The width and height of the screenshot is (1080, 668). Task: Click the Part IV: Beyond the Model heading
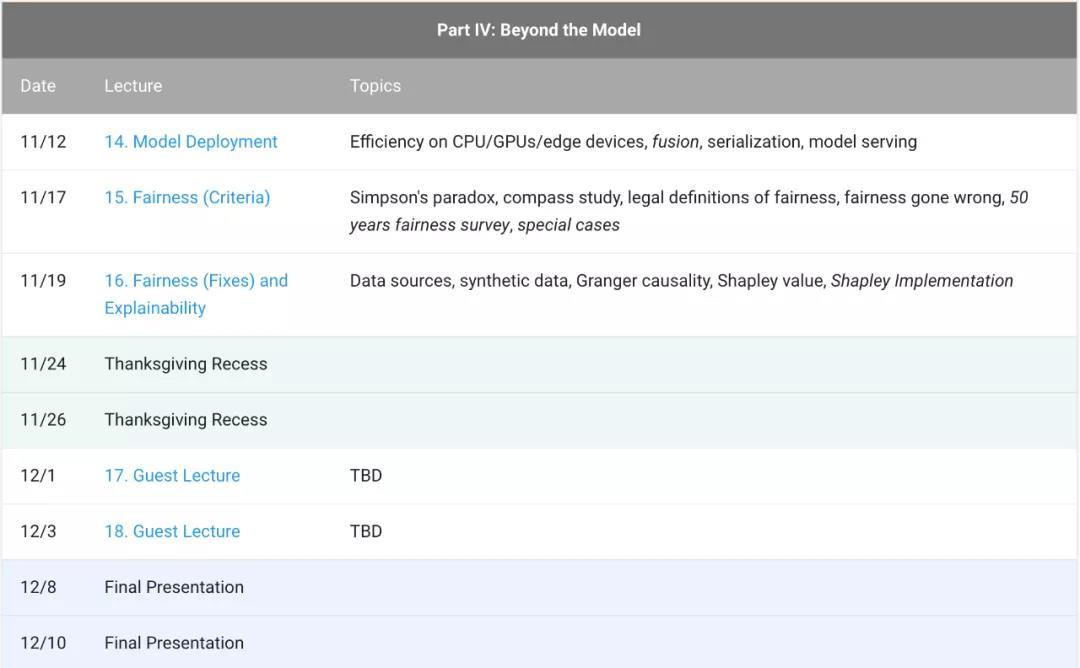539,30
